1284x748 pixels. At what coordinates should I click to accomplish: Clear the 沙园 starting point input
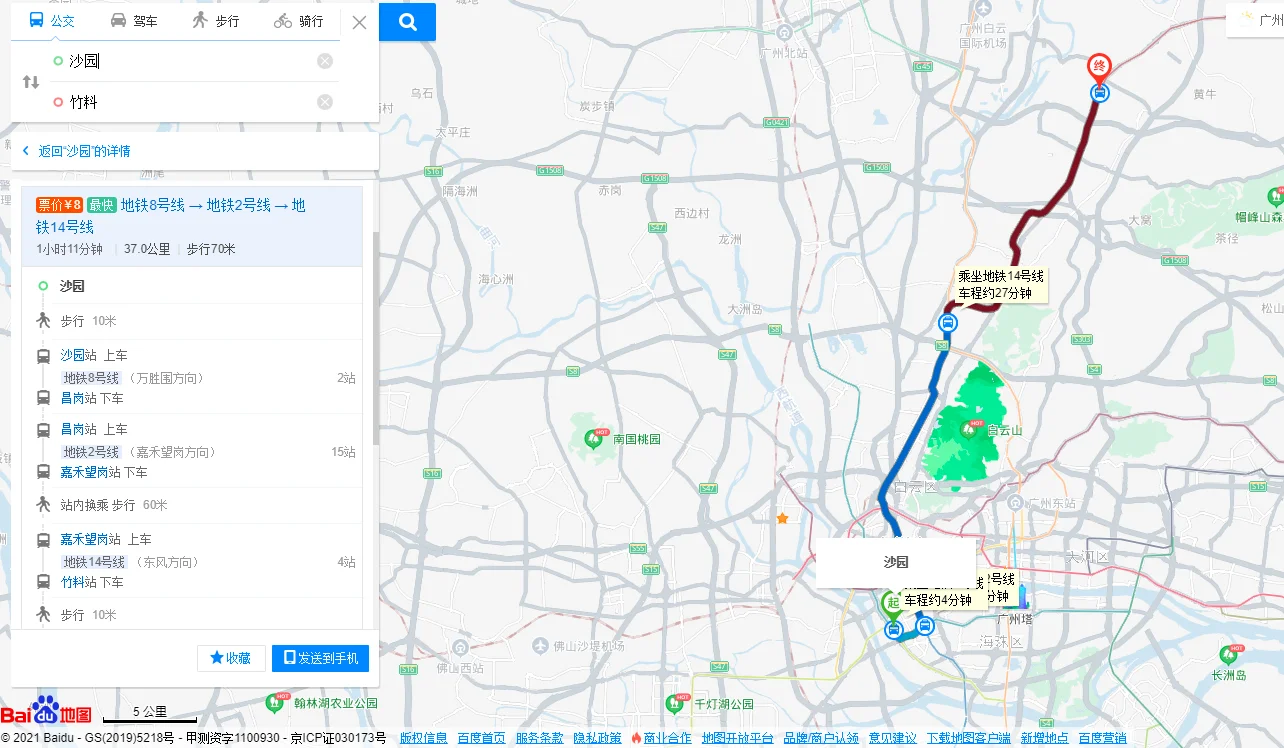pyautogui.click(x=324, y=61)
